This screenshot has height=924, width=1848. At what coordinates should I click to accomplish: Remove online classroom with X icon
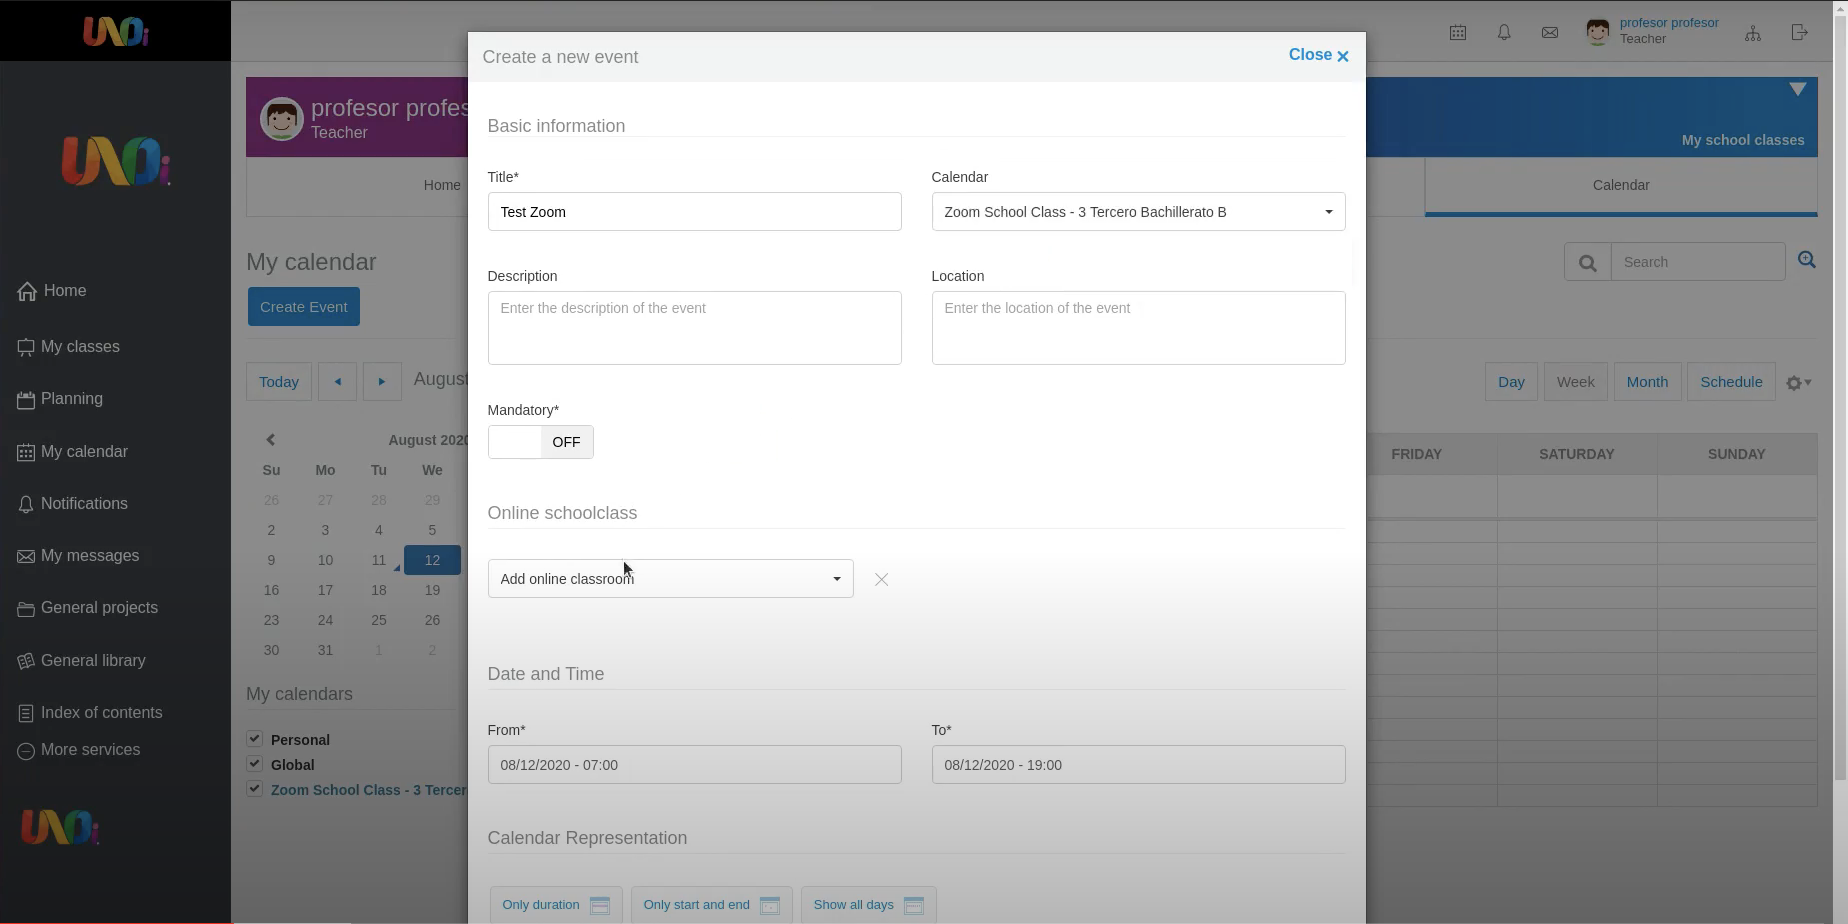coord(881,579)
